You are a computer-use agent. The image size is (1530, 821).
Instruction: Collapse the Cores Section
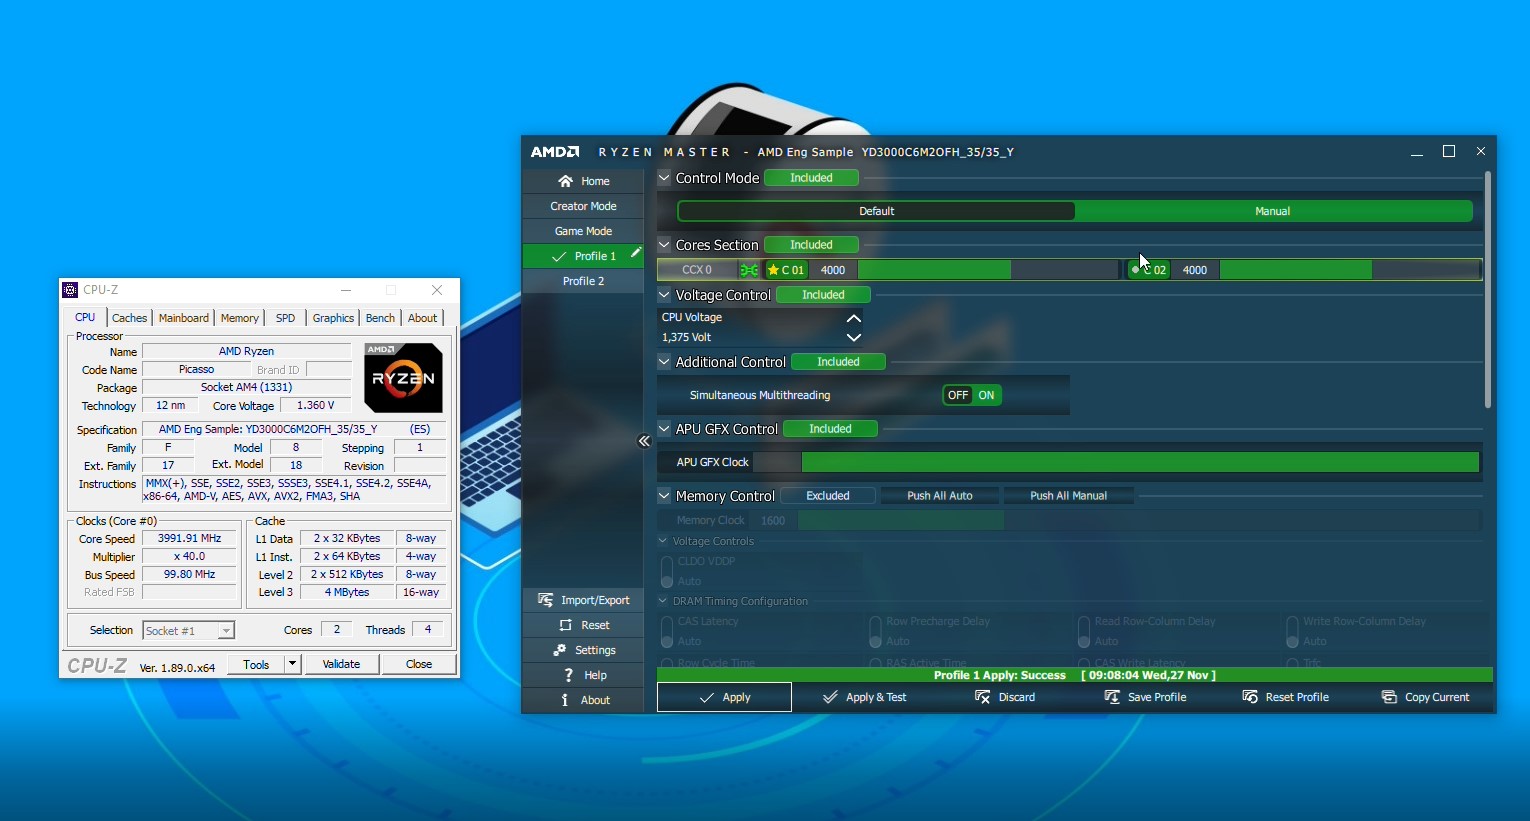coord(664,244)
